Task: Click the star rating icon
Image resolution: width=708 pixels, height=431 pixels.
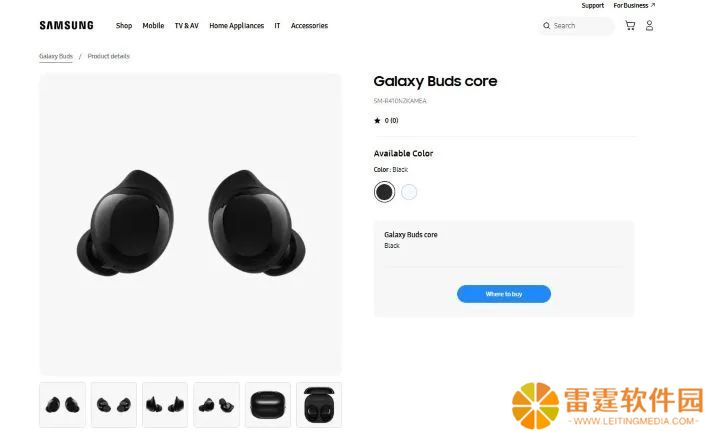Action: tap(377, 120)
